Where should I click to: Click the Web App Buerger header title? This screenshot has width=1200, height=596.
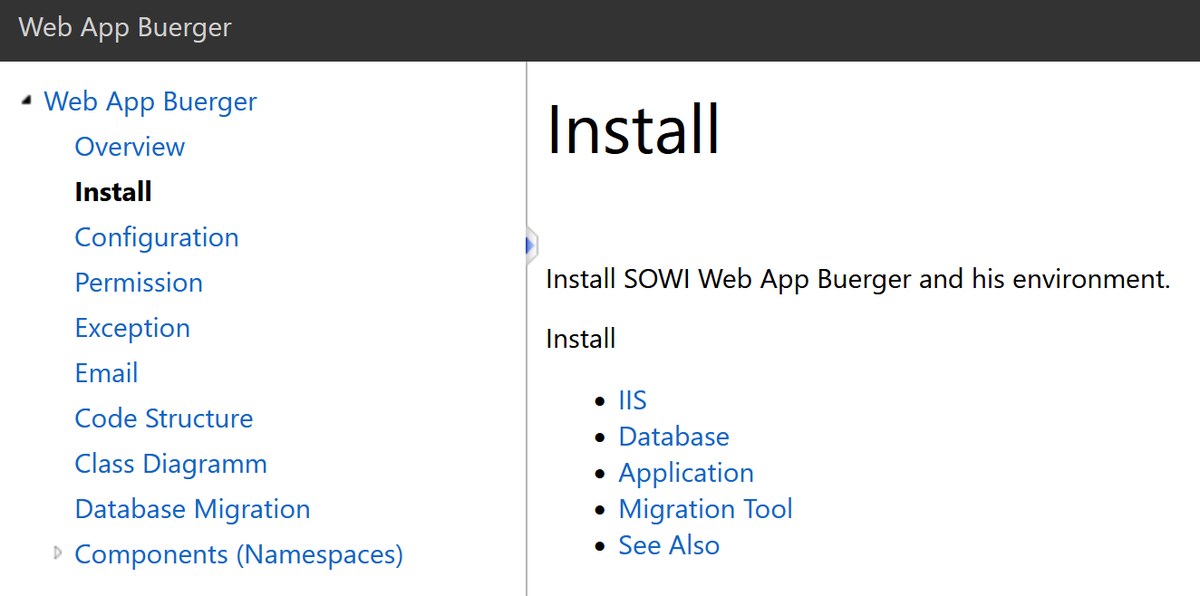125,27
